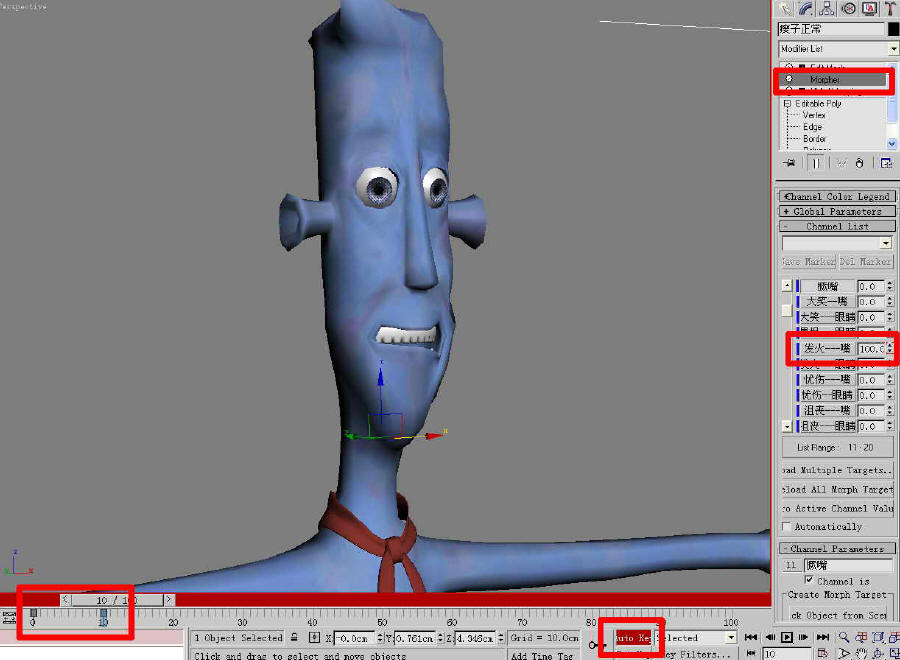The image size is (900, 660).
Task: Click the object name field 瘦子正常
Action: click(831, 29)
